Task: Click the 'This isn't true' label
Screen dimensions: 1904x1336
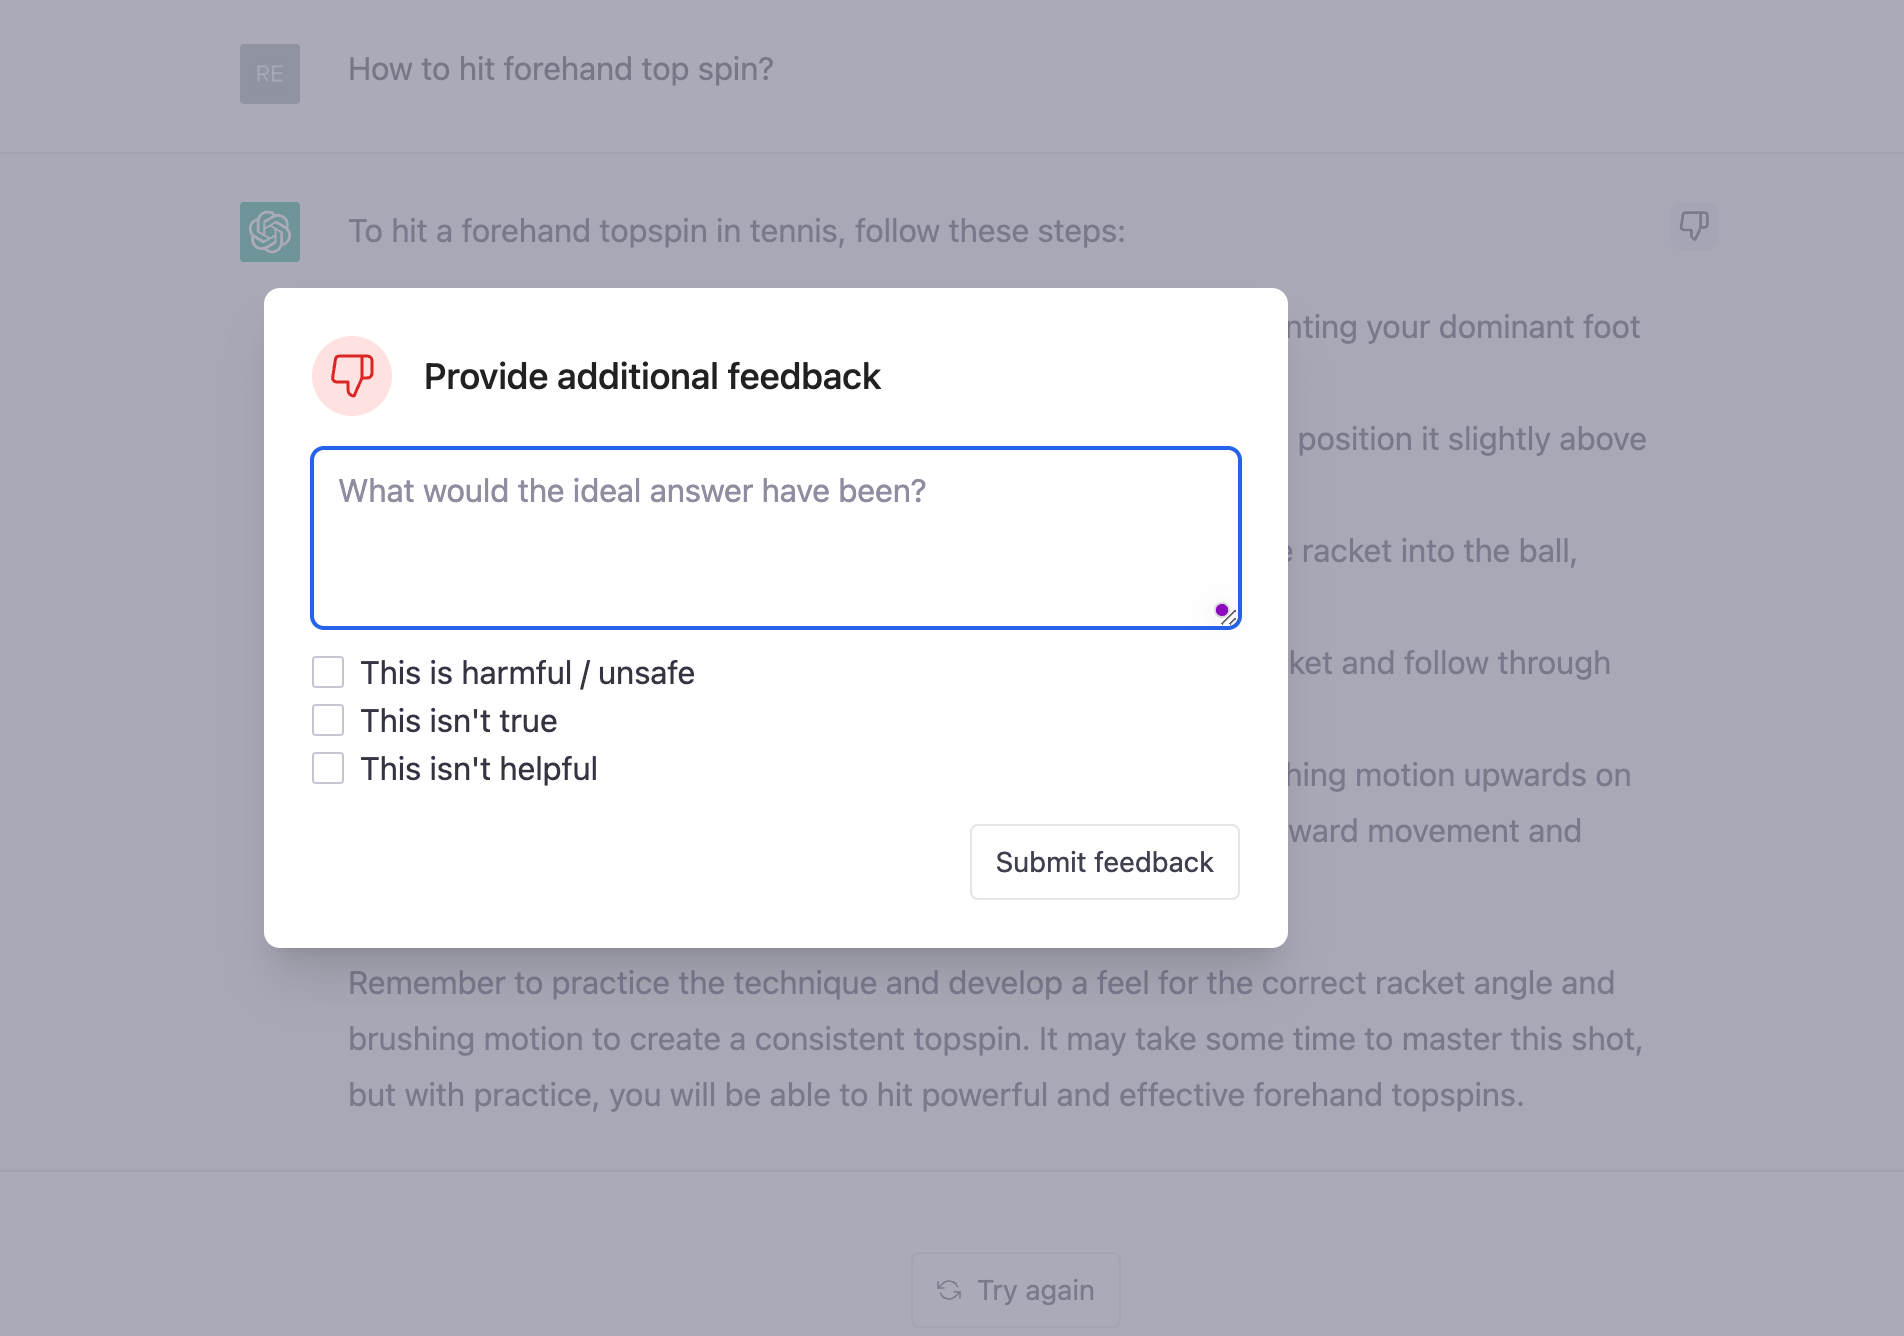Action: (459, 721)
